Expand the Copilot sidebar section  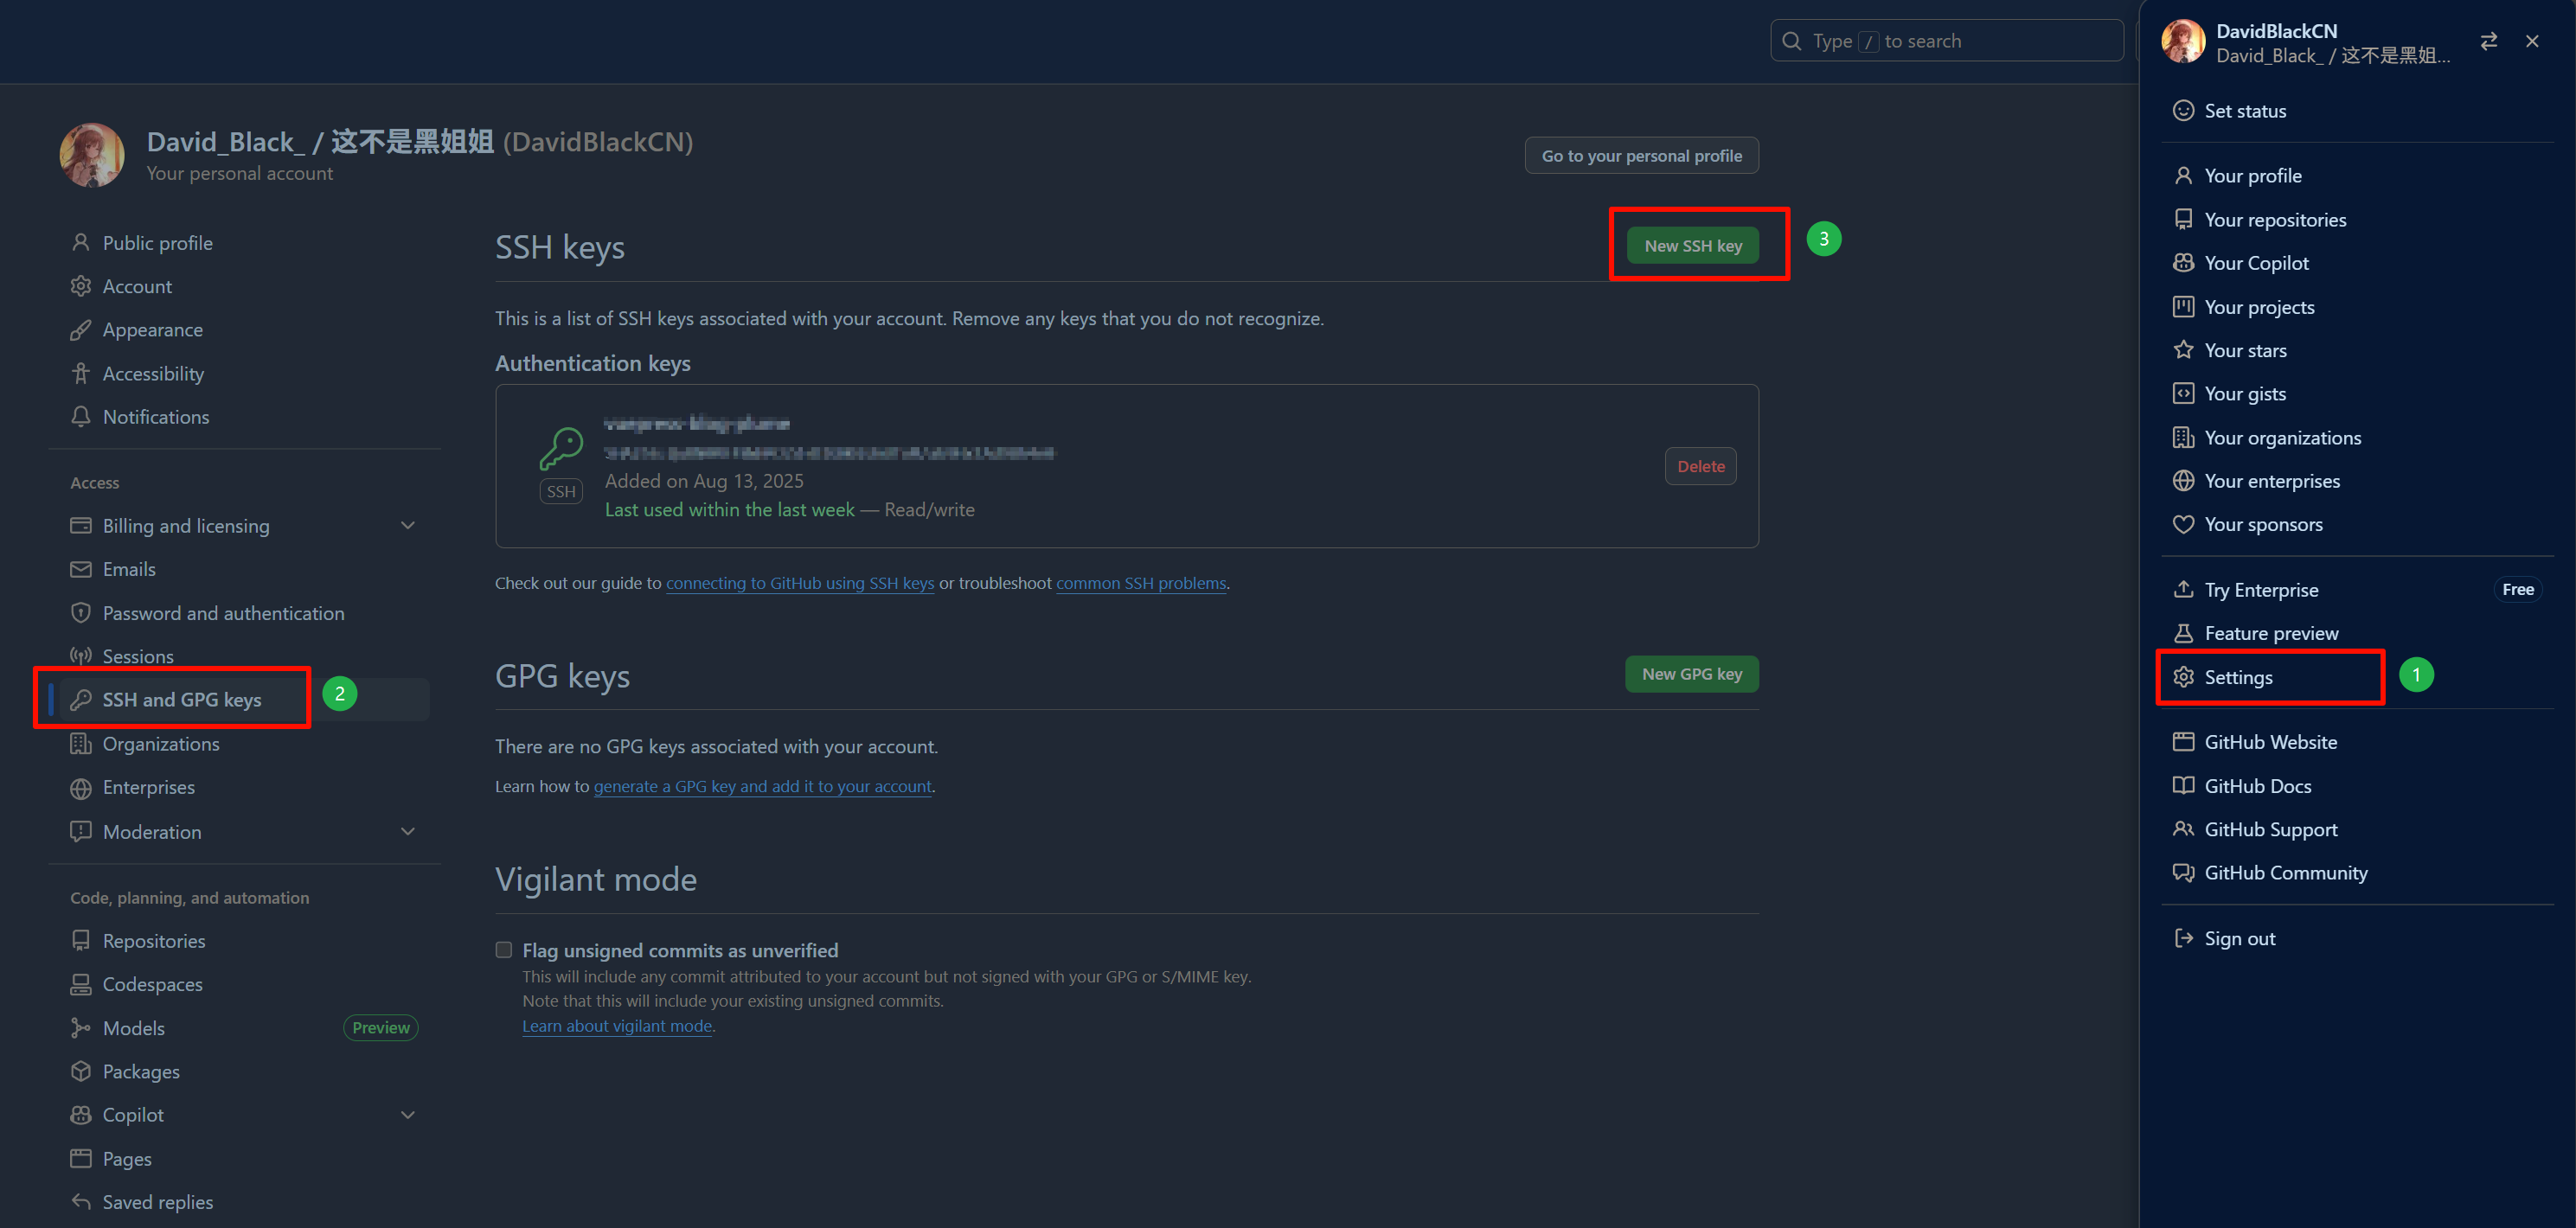pyautogui.click(x=407, y=1115)
